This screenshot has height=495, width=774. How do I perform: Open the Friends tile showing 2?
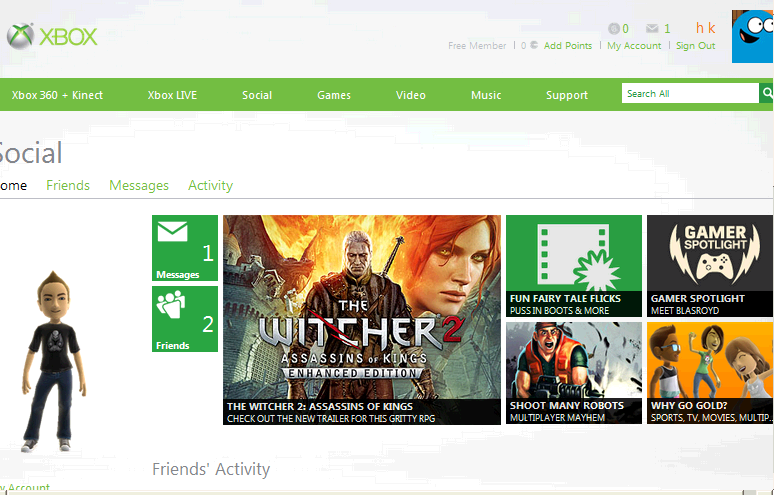[185, 319]
